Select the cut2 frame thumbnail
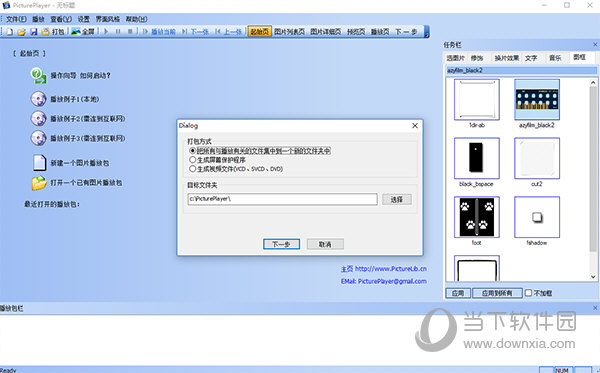This screenshot has width=600, height=373. click(x=537, y=158)
